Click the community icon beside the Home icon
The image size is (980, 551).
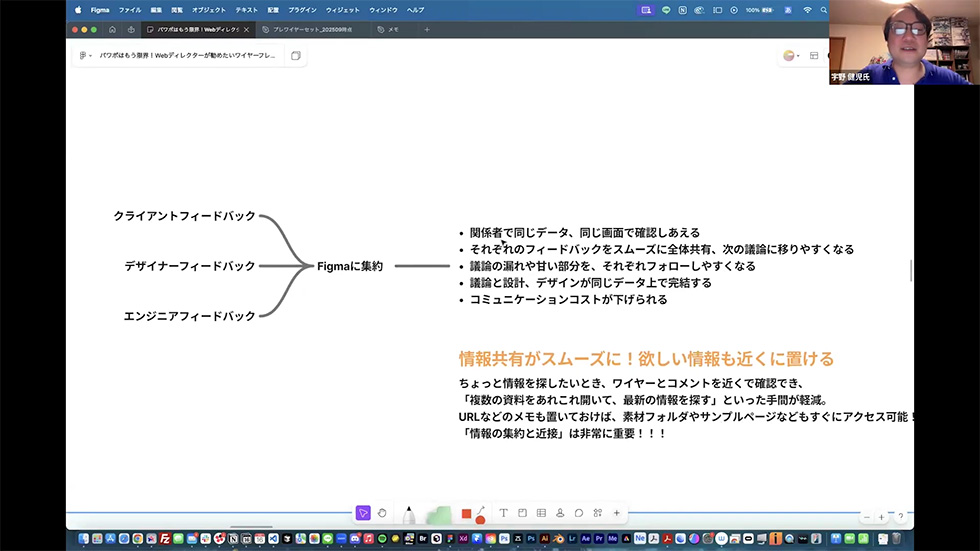point(131,29)
